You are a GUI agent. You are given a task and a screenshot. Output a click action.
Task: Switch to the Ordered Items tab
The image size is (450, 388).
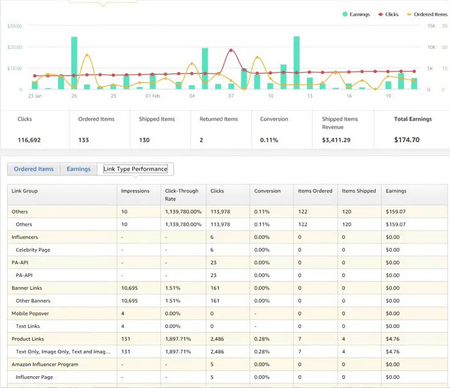[34, 169]
